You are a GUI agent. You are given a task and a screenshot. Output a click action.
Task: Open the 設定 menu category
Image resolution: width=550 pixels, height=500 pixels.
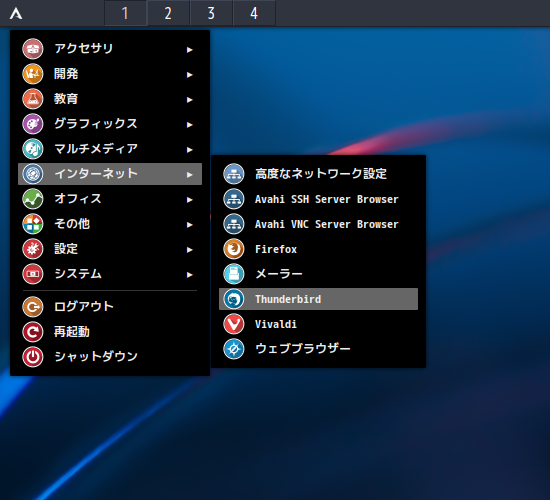coord(110,249)
